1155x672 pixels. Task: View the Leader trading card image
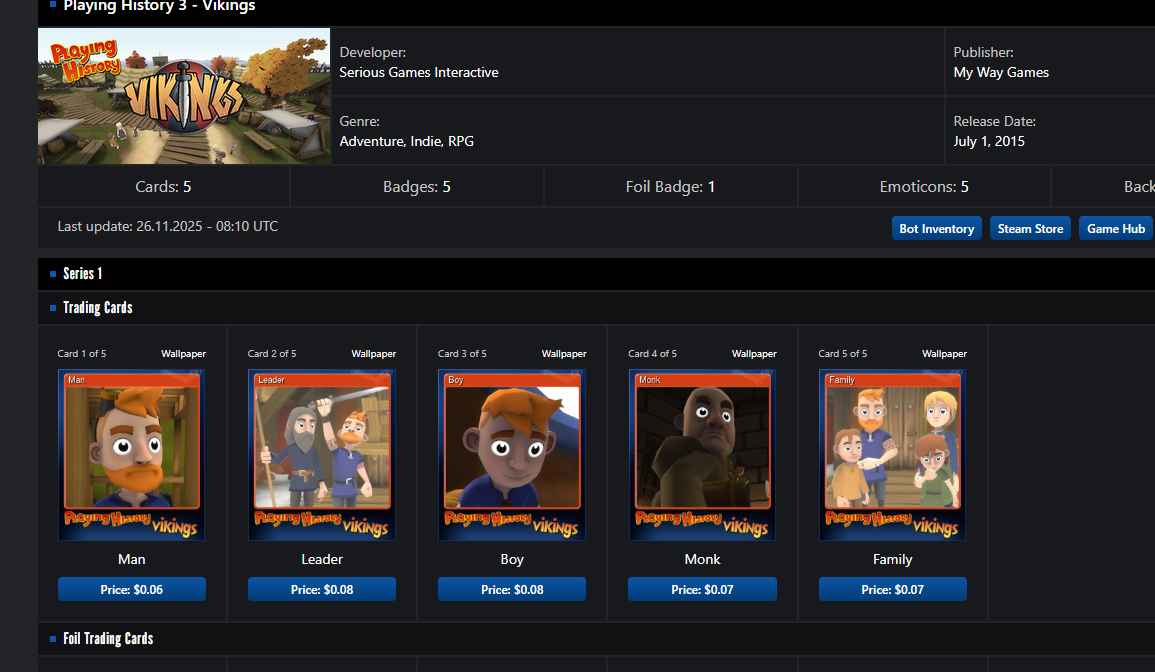point(322,455)
